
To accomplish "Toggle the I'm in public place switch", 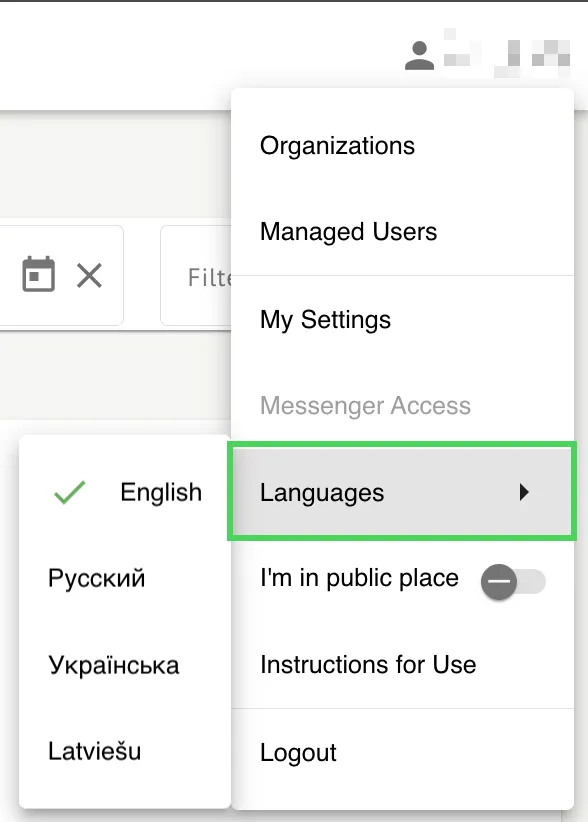I will click(x=513, y=581).
